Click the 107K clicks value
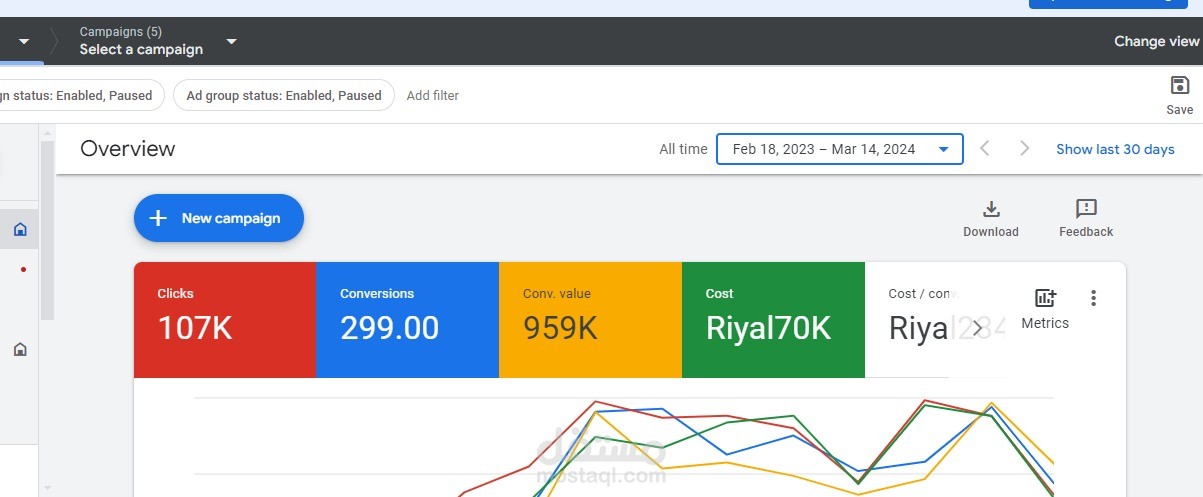This screenshot has height=497, width=1203. [x=195, y=328]
